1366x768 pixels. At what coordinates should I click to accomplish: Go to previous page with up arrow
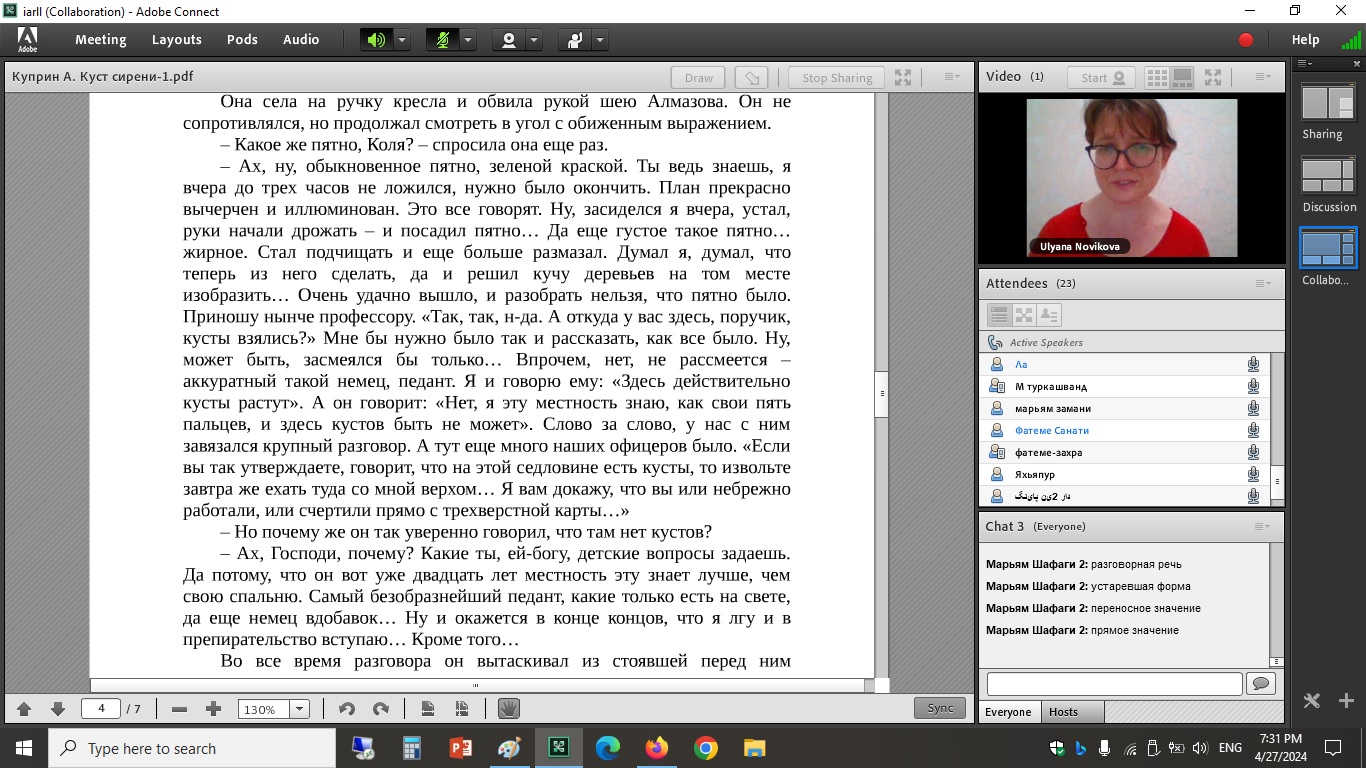pos(24,709)
